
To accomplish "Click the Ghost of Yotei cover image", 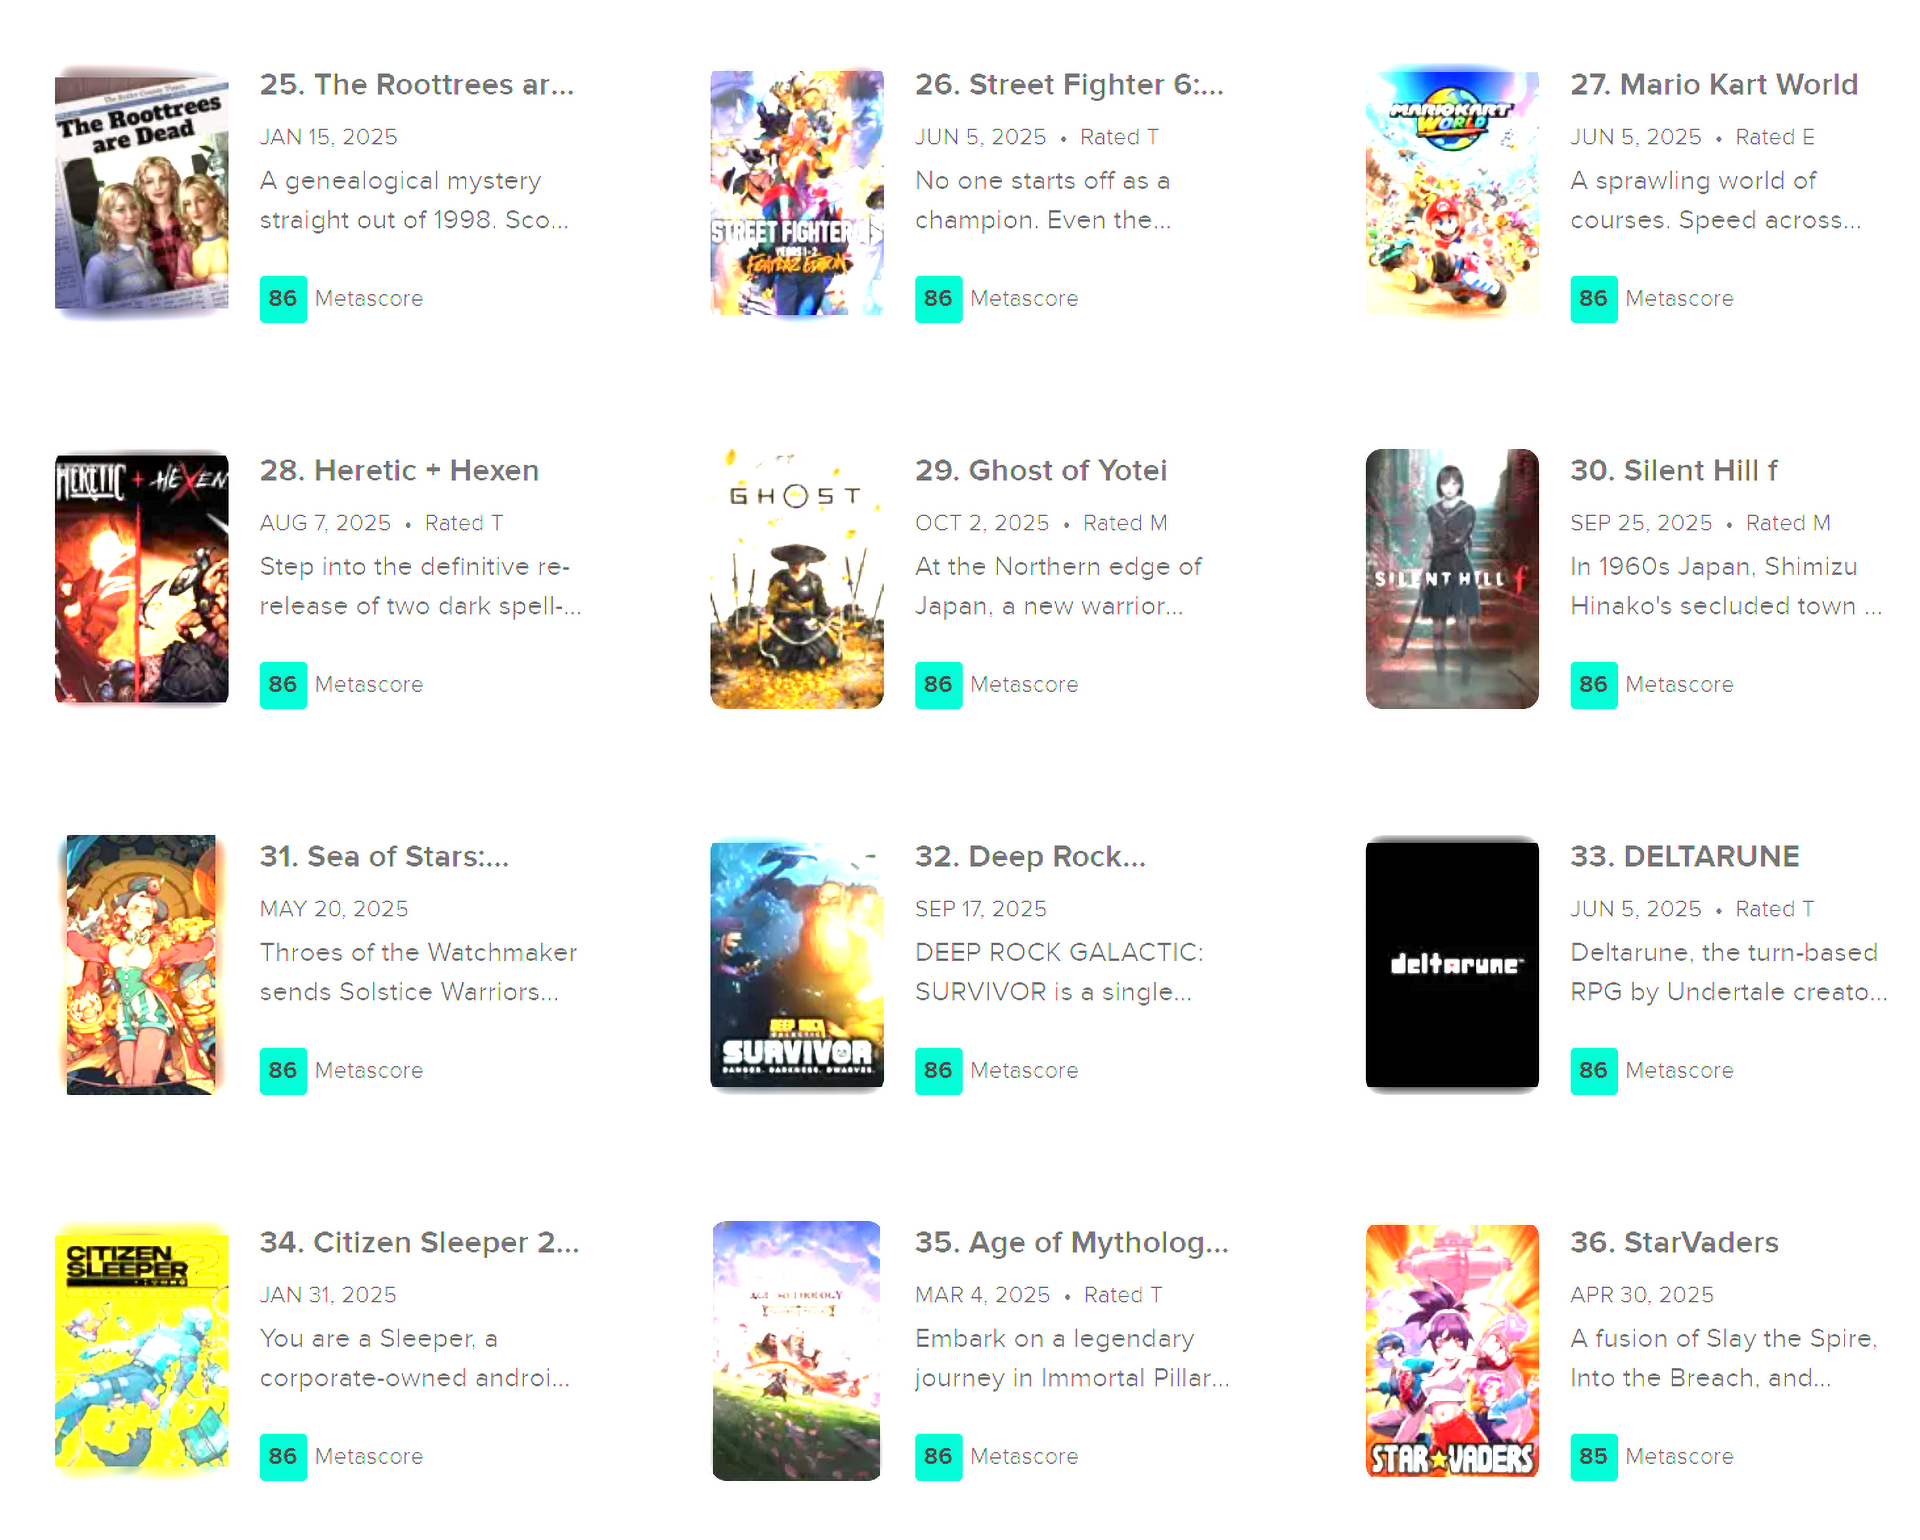I will pos(797,579).
